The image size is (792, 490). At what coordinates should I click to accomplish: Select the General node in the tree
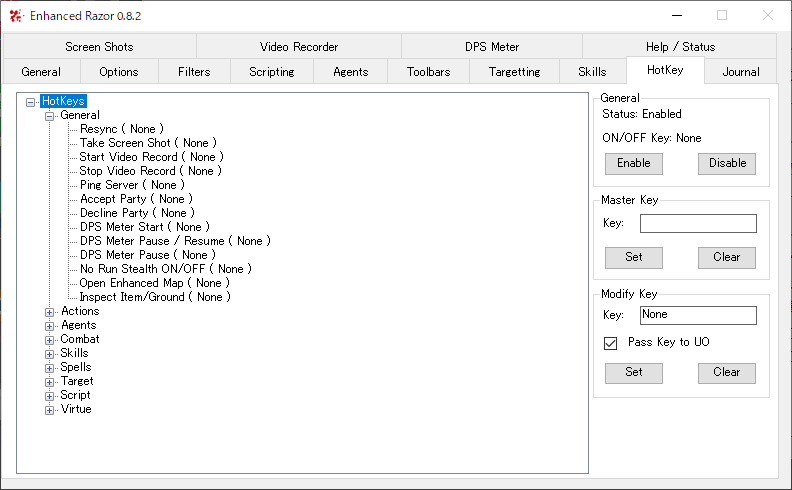coord(80,115)
